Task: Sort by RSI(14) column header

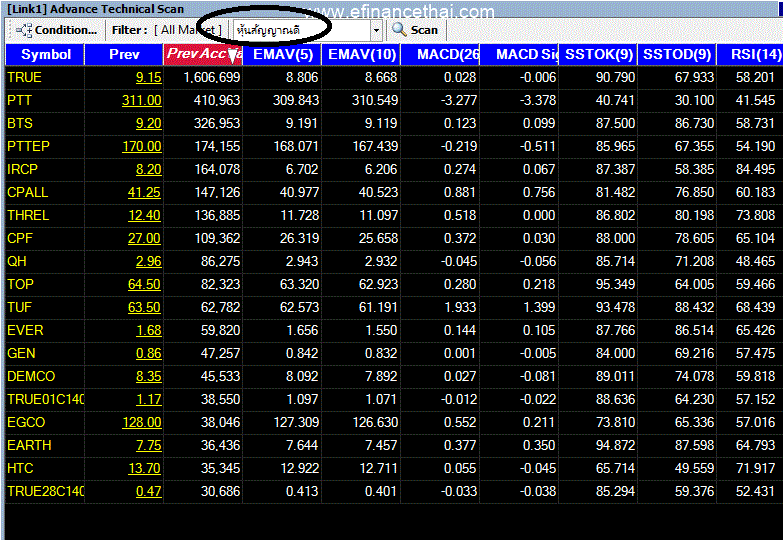Action: [x=751, y=54]
